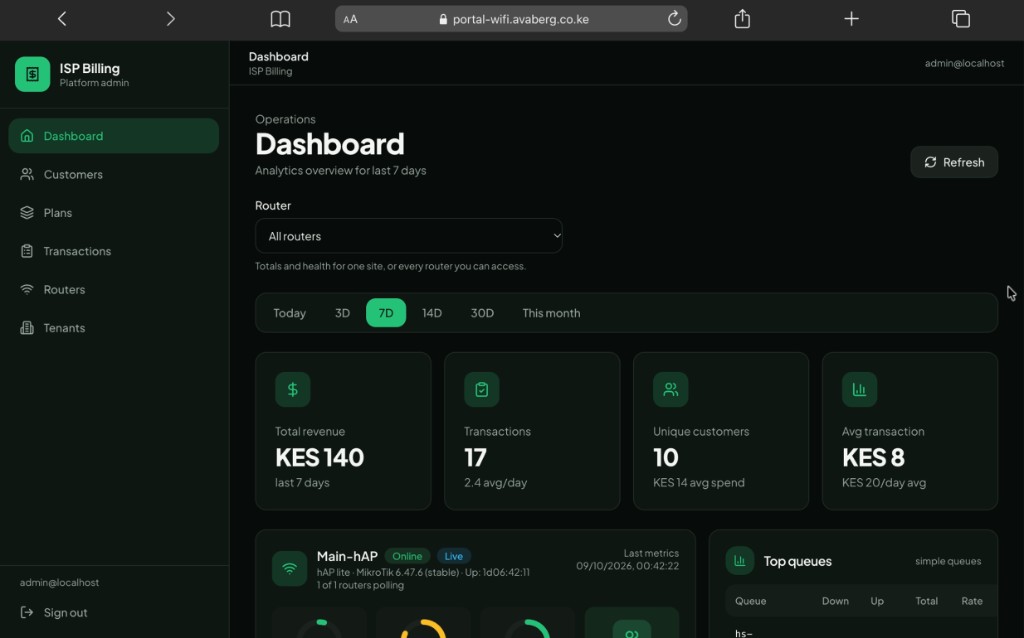Viewport: 1024px width, 638px height.
Task: Open Transactions in the sidebar
Action: click(x=114, y=251)
